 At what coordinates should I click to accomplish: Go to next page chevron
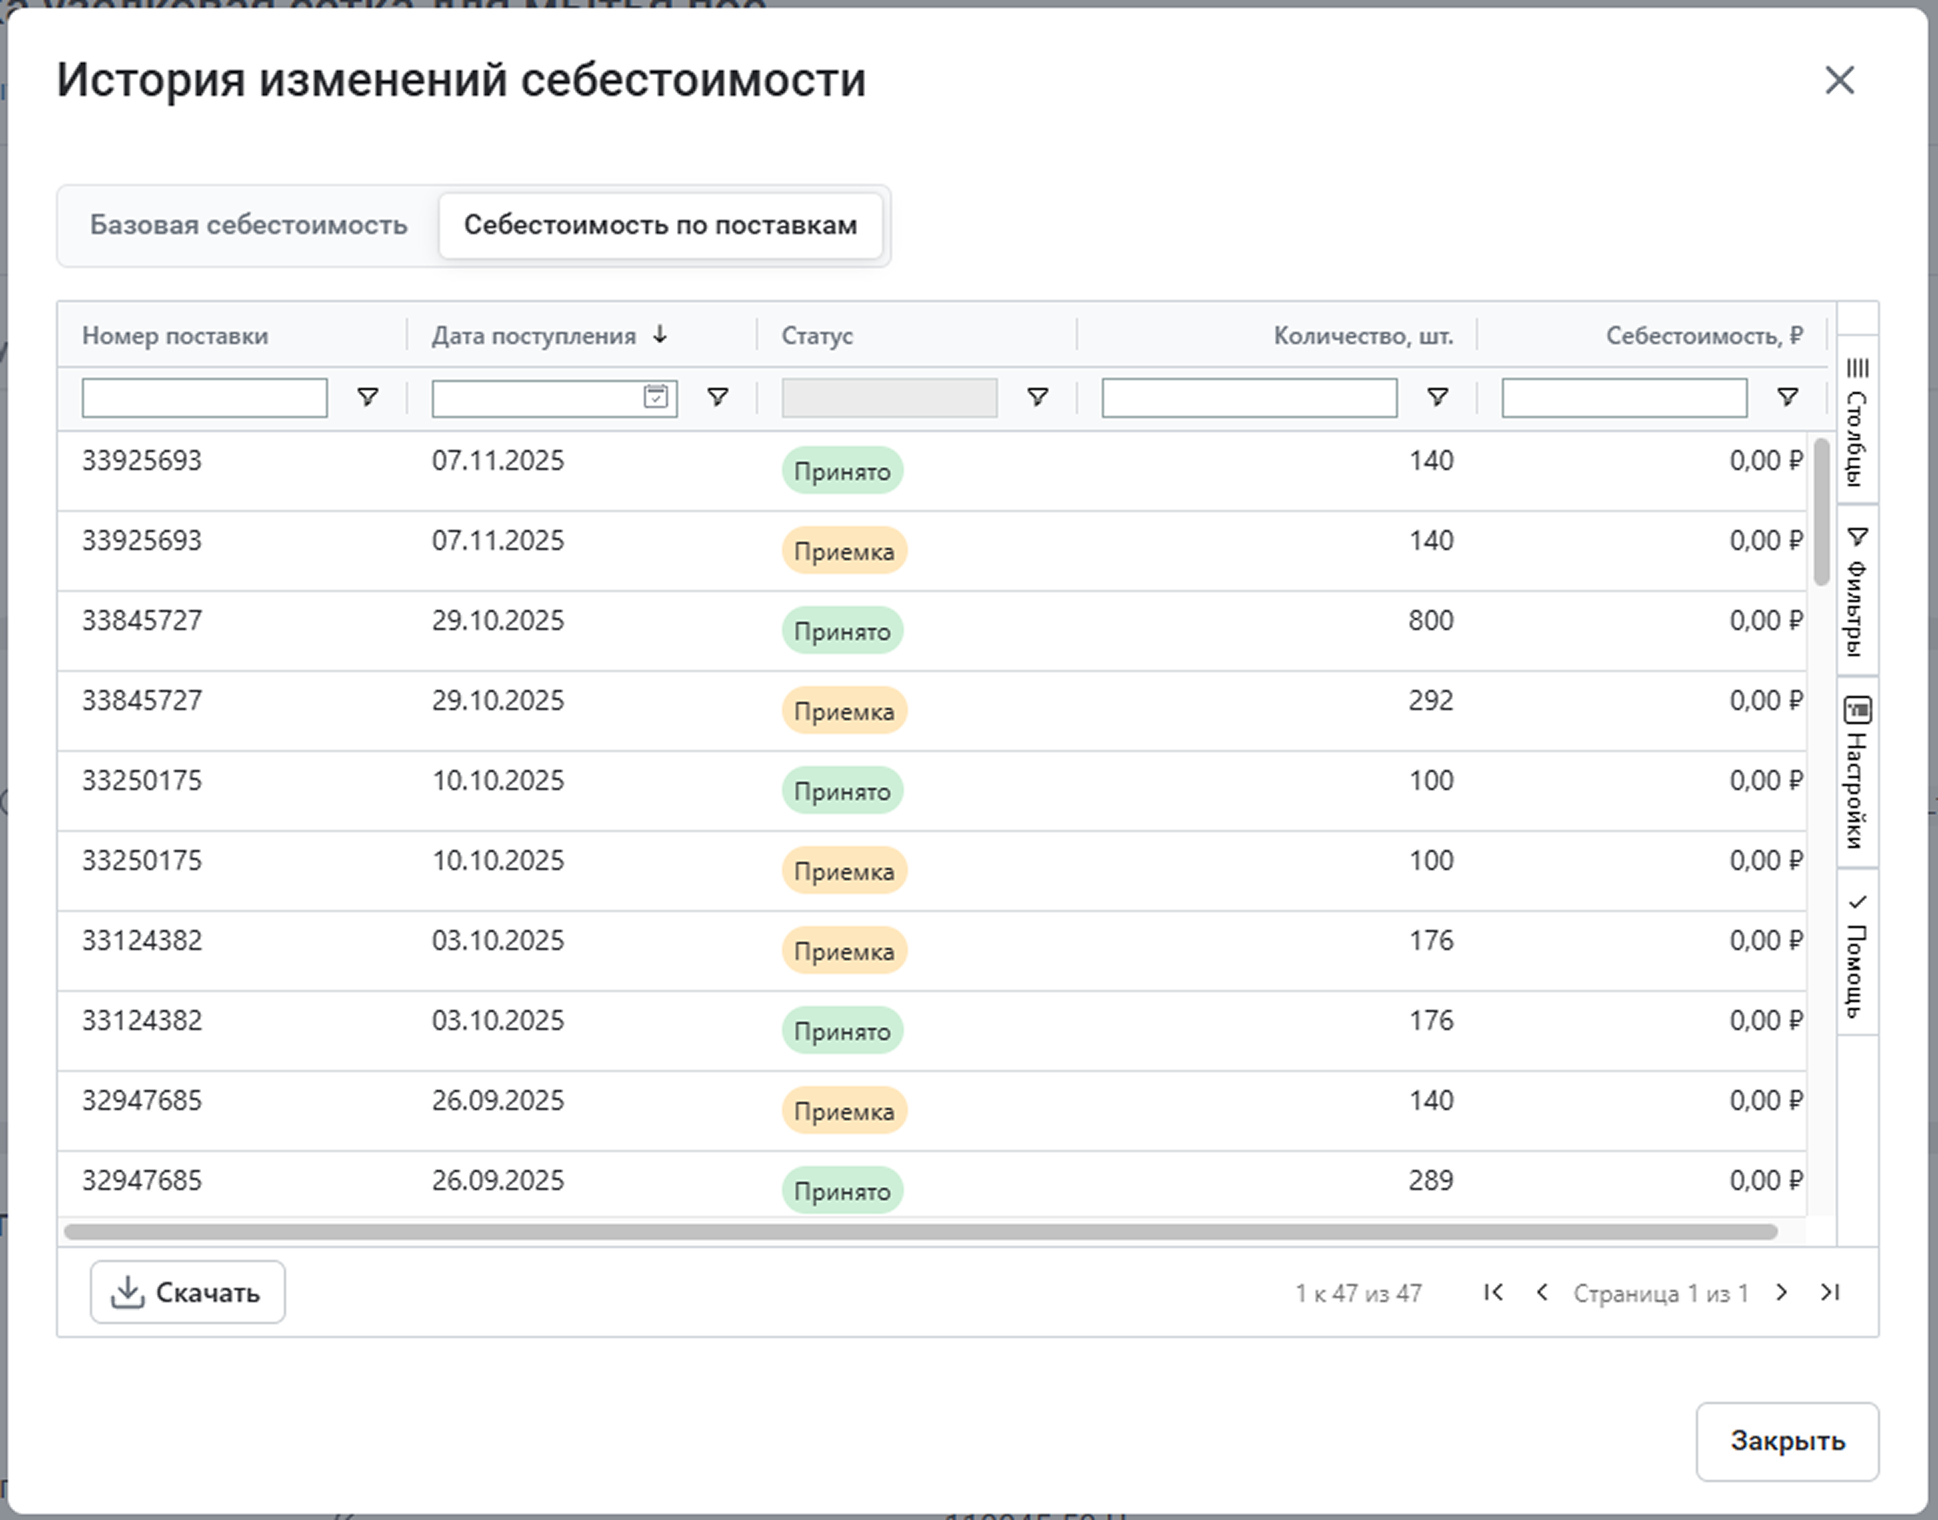pos(1781,1292)
